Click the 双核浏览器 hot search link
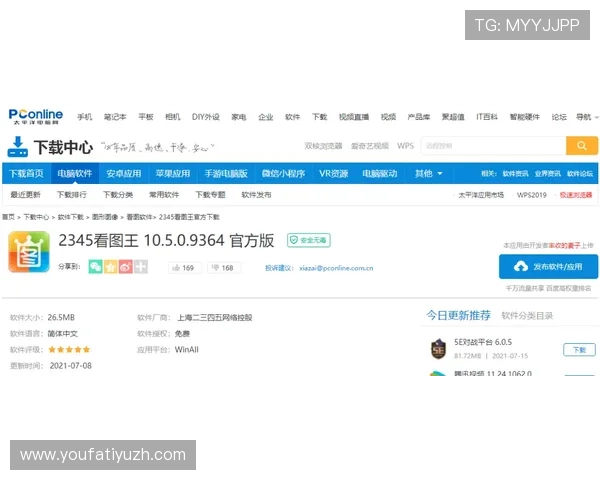Viewport: 600px width, 480px height. click(323, 146)
